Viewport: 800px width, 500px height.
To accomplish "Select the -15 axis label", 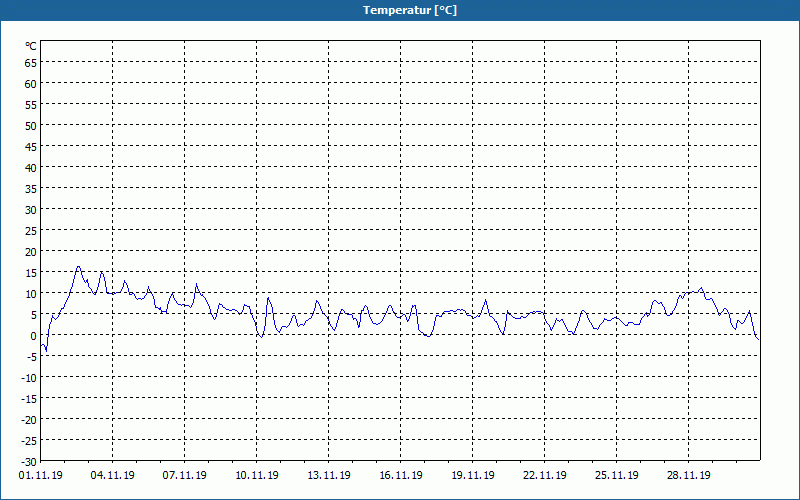I will [29, 399].
